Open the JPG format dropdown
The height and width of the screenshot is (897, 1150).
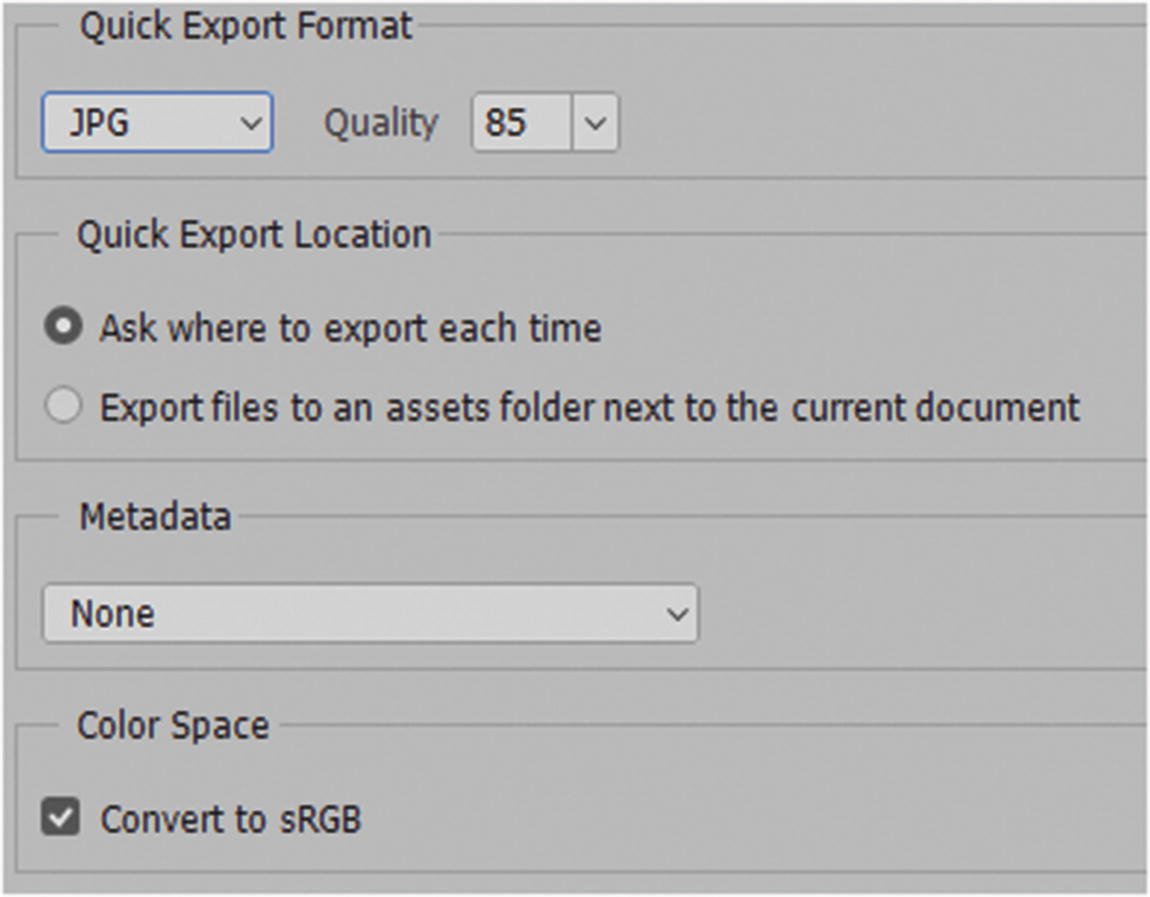pyautogui.click(x=156, y=123)
